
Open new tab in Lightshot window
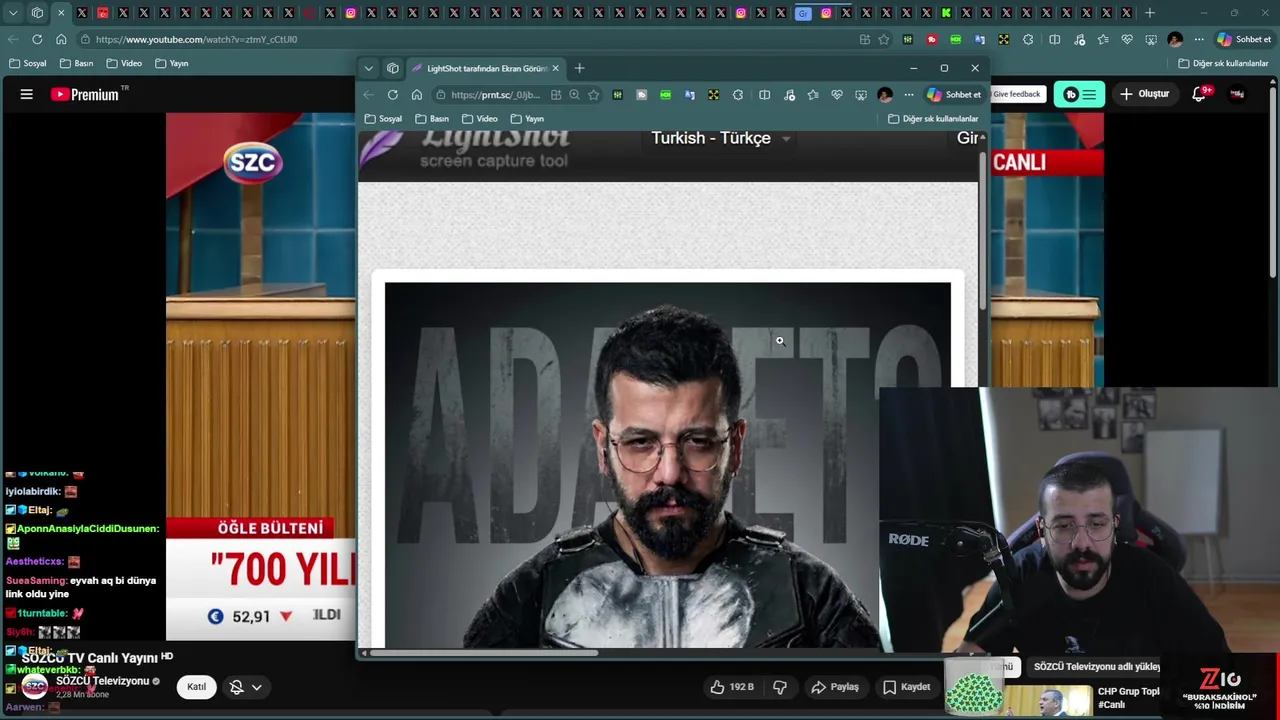pos(579,68)
